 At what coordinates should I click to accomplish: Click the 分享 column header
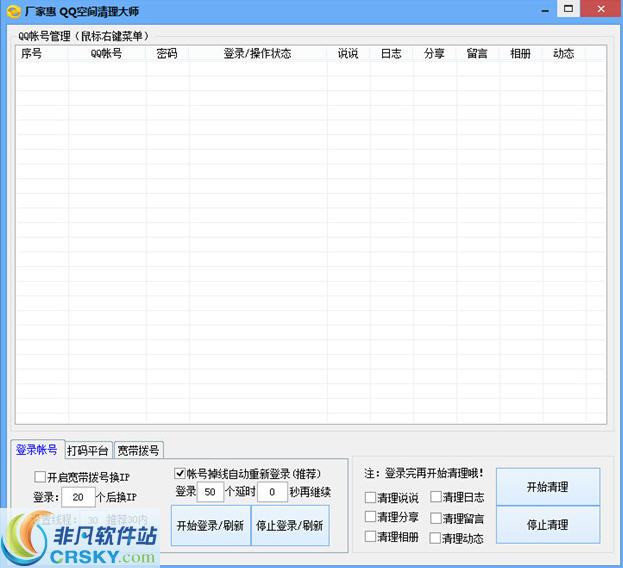click(x=434, y=54)
